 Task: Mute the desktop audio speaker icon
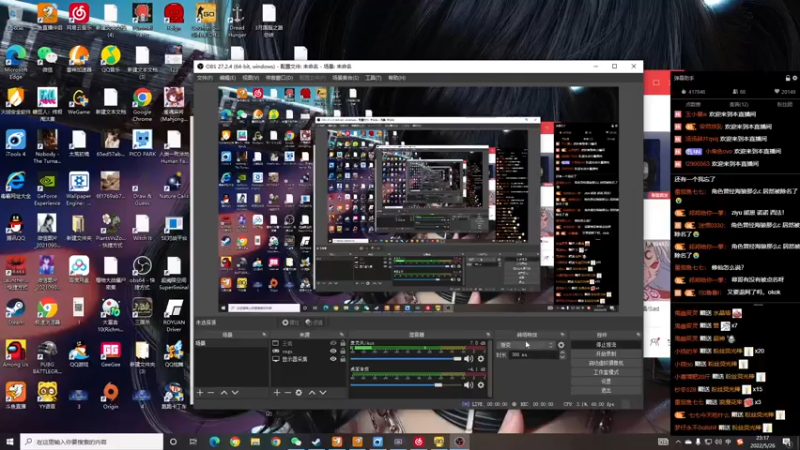[468, 385]
